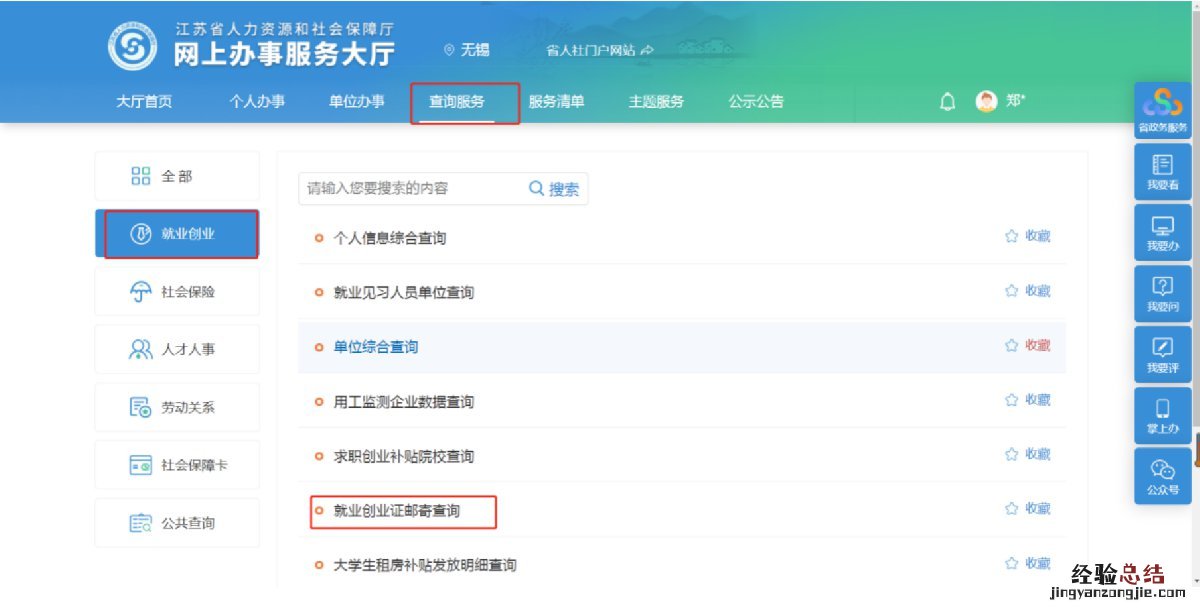Open 省政务服务 sidebar icon
The width and height of the screenshot is (1200, 611).
(x=1162, y=110)
